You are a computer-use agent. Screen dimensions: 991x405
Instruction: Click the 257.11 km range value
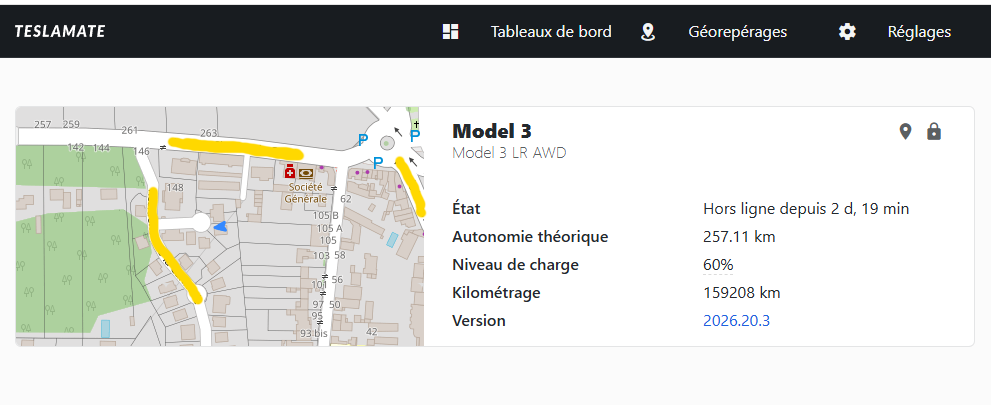tap(739, 237)
